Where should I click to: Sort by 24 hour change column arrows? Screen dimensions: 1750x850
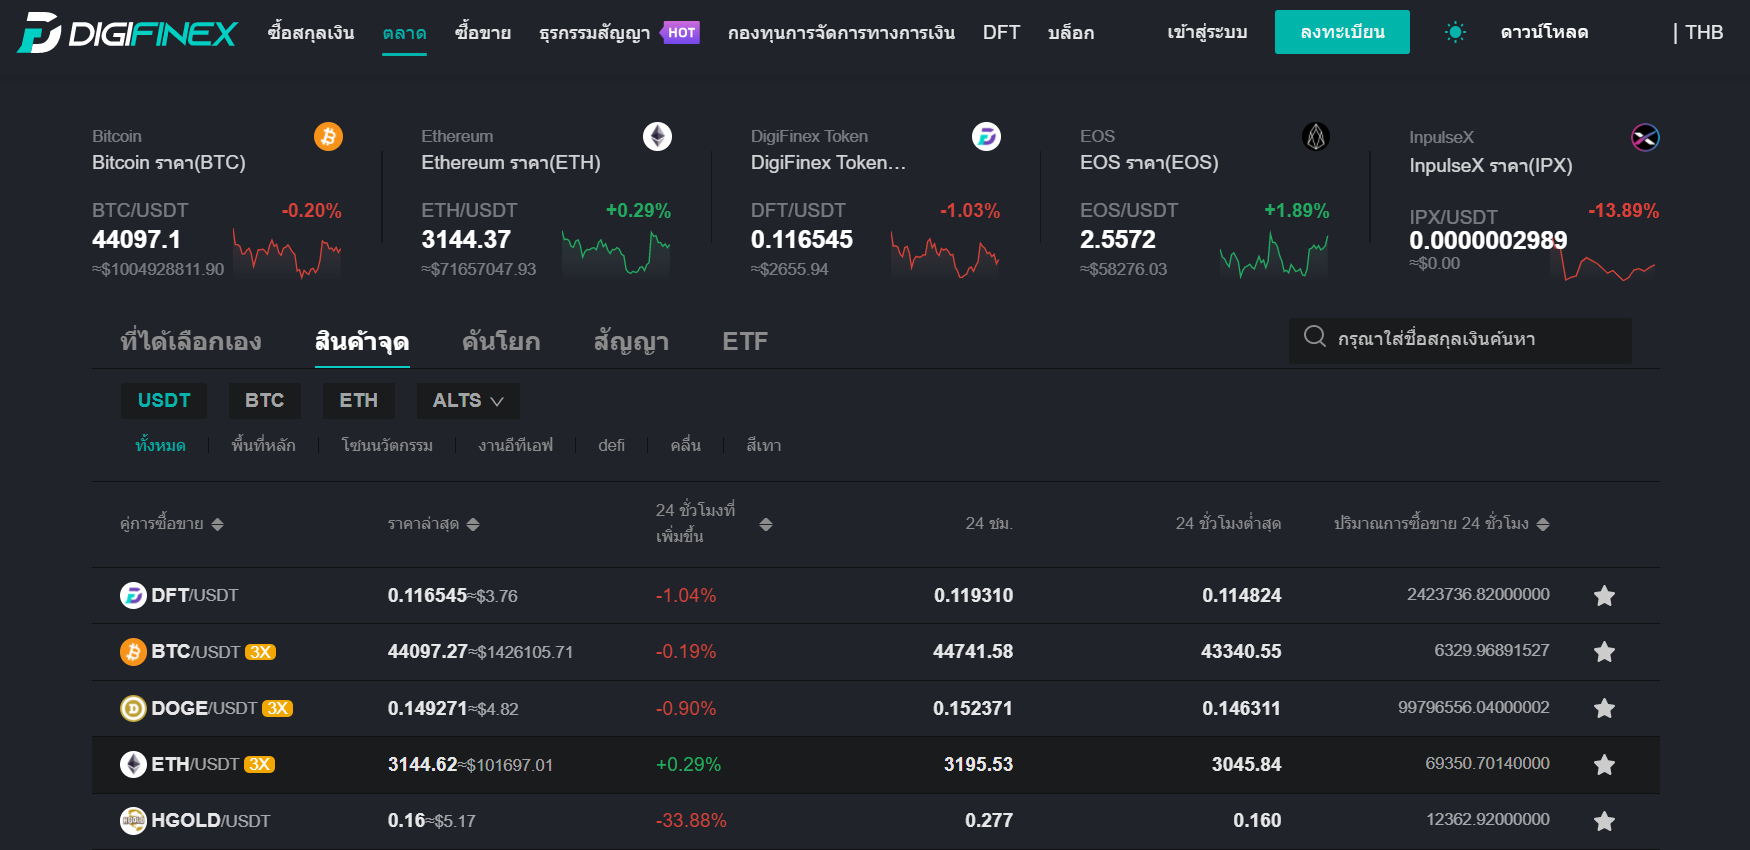click(766, 524)
